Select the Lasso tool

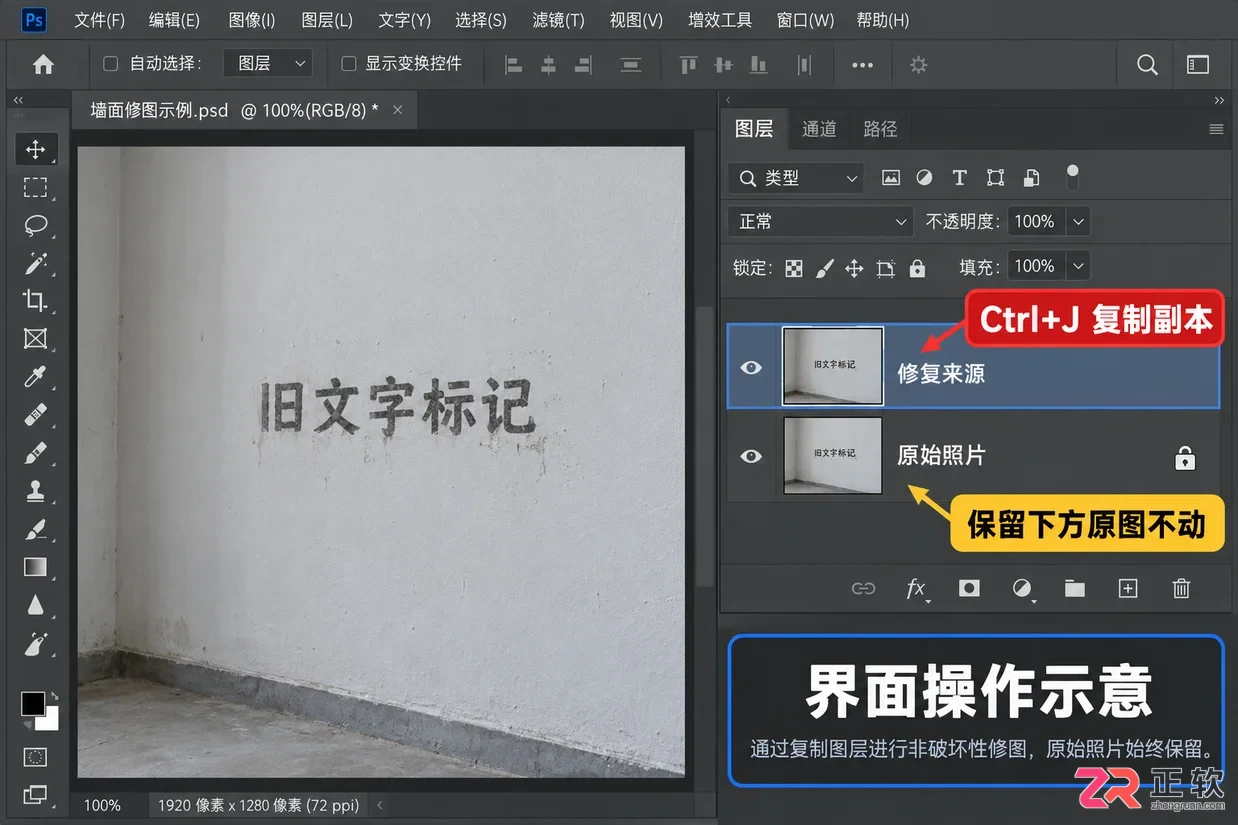pos(35,225)
